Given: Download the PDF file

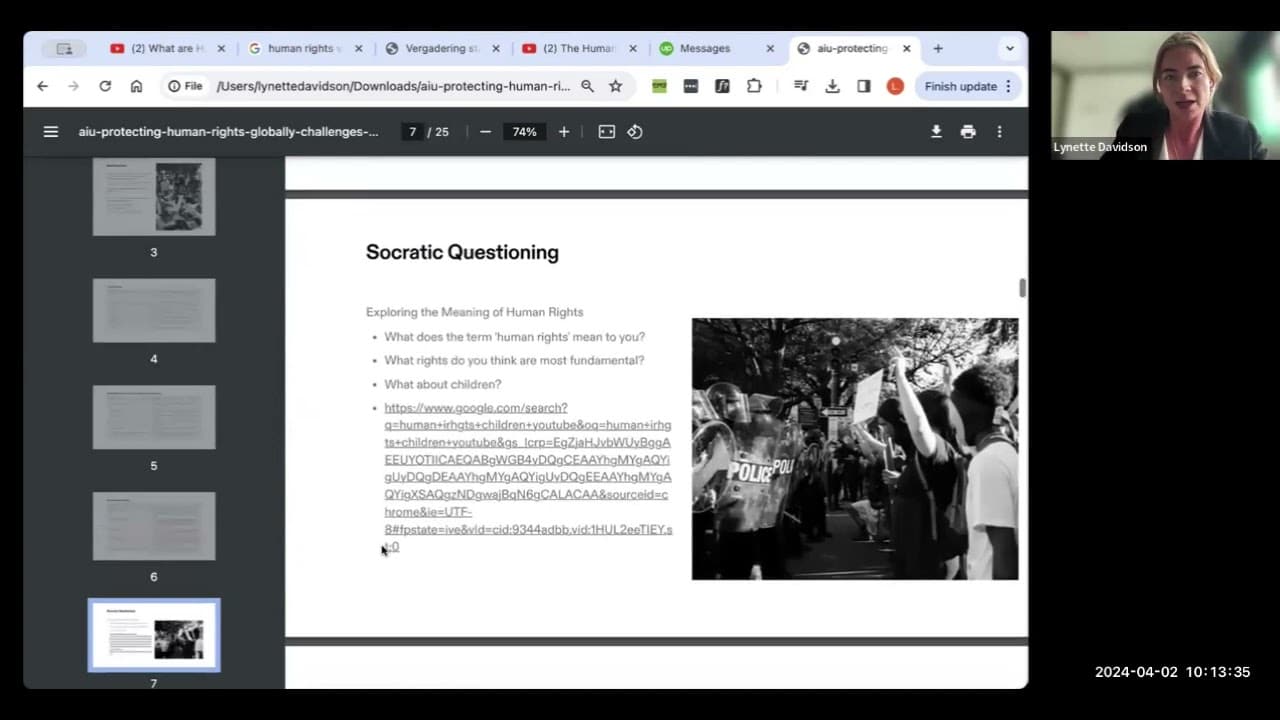Looking at the screenshot, I should pos(936,132).
